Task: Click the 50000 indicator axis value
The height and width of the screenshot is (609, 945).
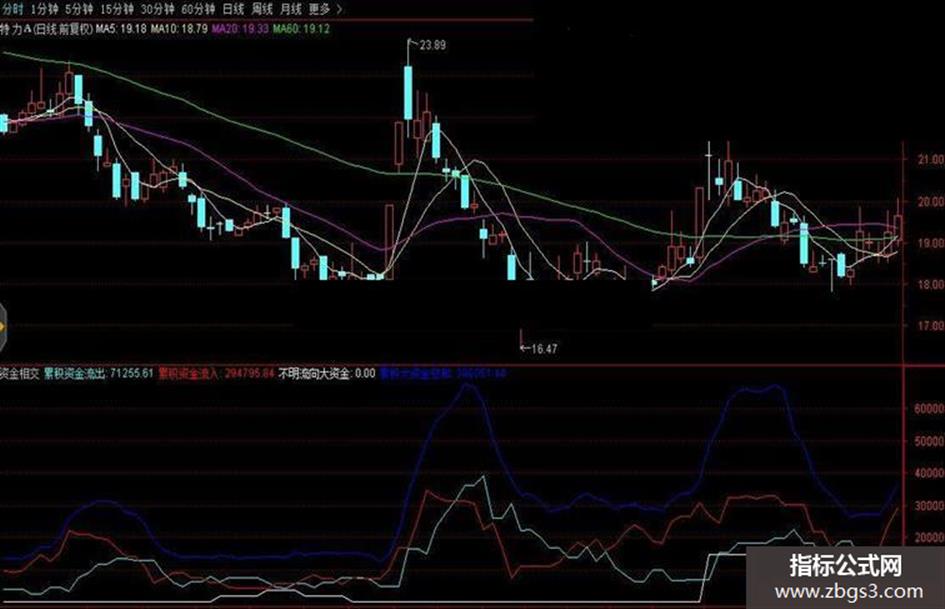Action: 929,441
